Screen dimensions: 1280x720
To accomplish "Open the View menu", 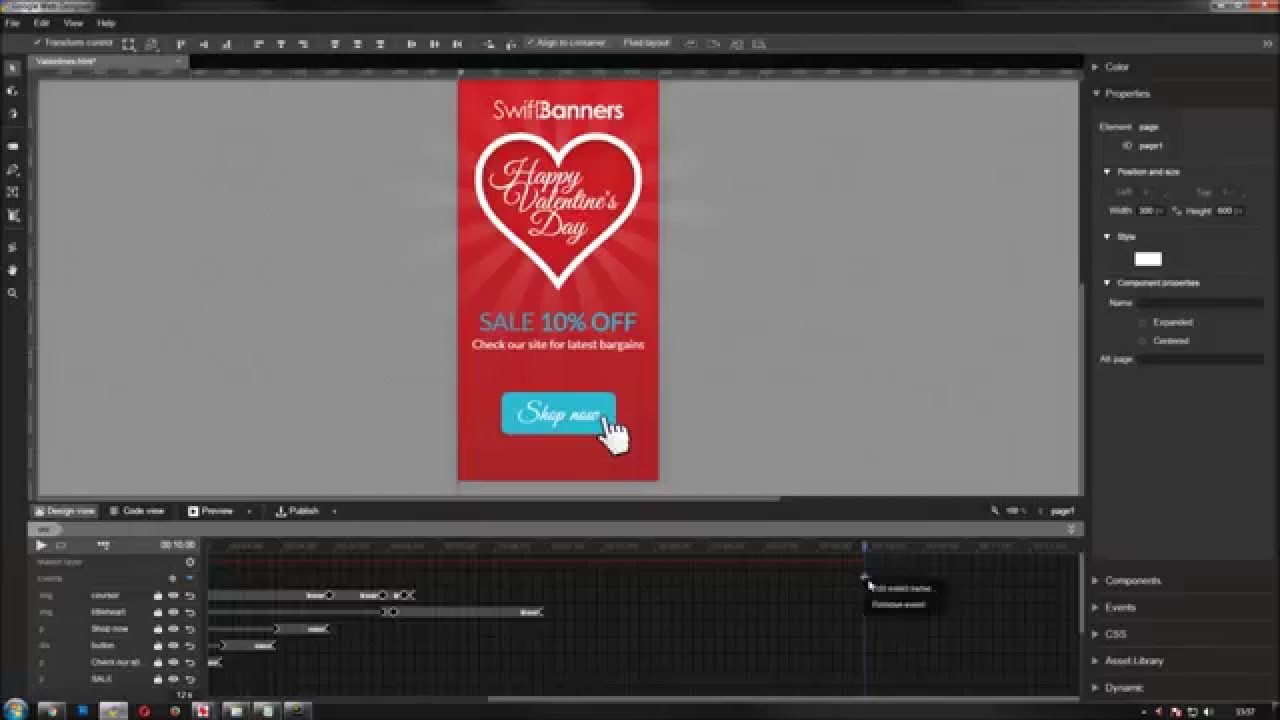I will (x=74, y=23).
